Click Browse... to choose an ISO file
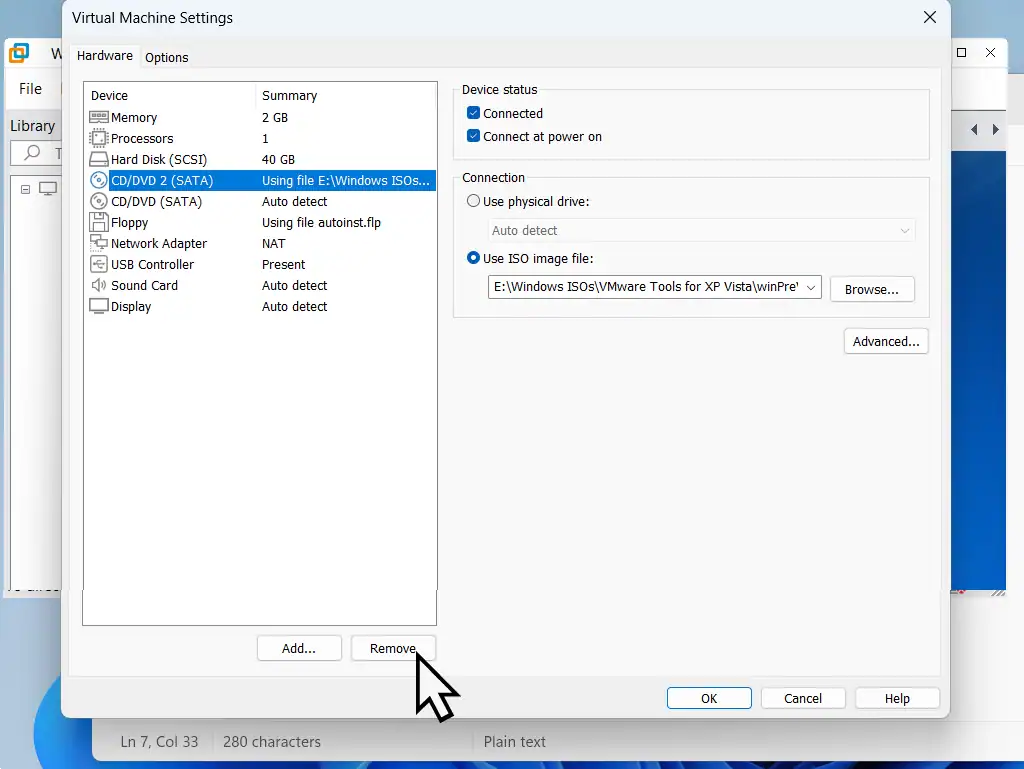This screenshot has width=1024, height=769. [872, 289]
